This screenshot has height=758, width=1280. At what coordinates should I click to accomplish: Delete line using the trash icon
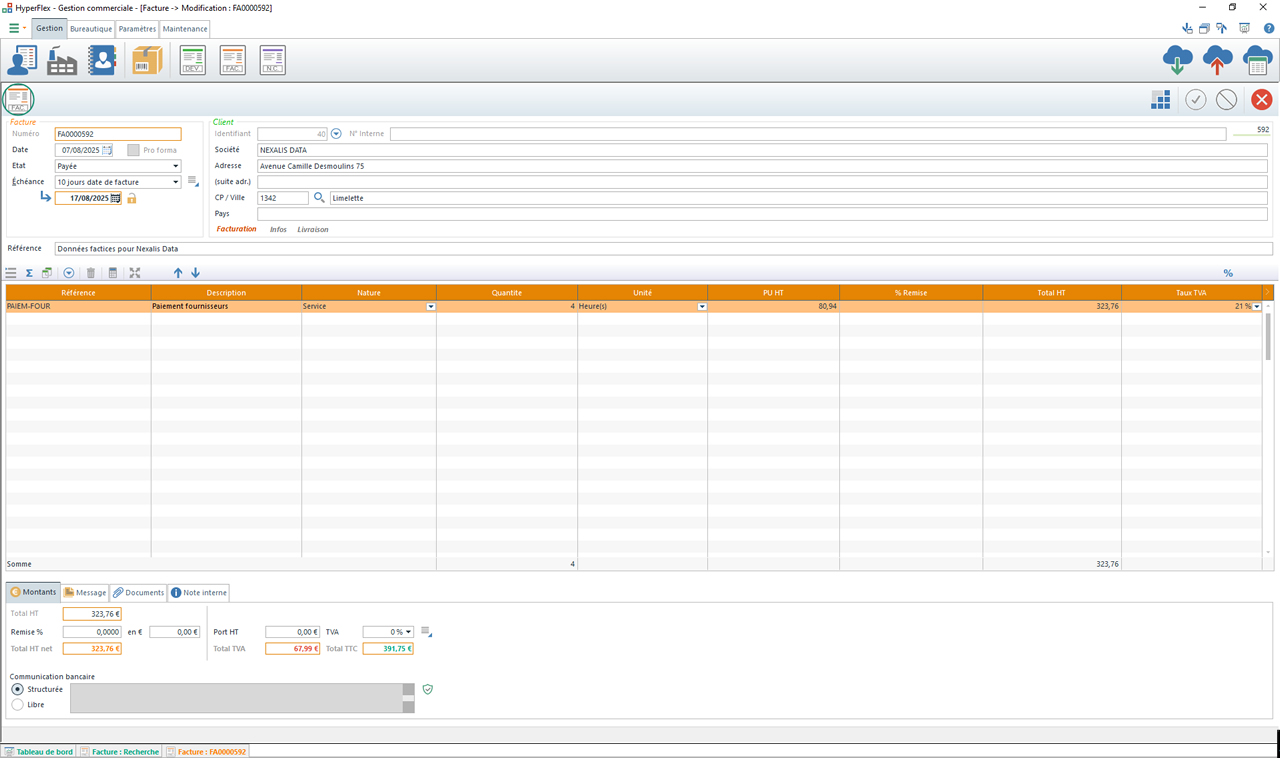(x=91, y=273)
